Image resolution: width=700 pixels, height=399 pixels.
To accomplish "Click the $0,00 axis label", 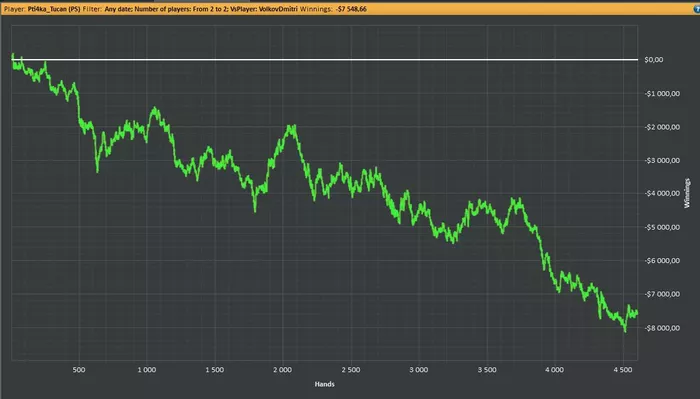I will pos(654,60).
